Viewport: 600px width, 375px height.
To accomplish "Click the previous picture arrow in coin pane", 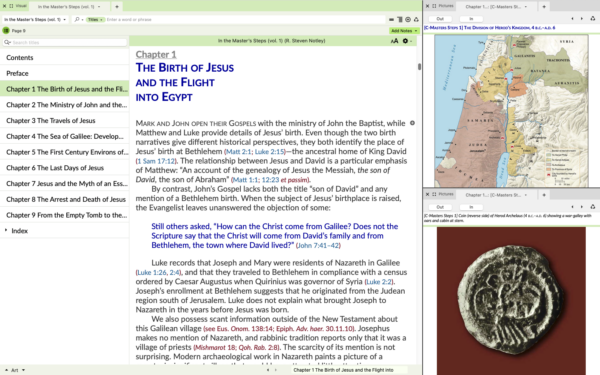I will (x=572, y=207).
